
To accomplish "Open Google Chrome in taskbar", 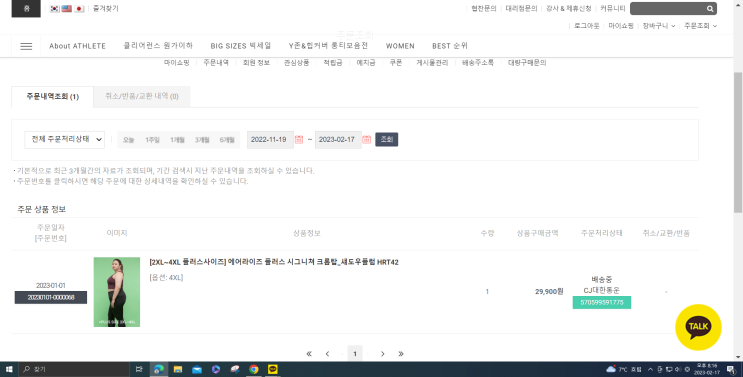I will point(254,369).
